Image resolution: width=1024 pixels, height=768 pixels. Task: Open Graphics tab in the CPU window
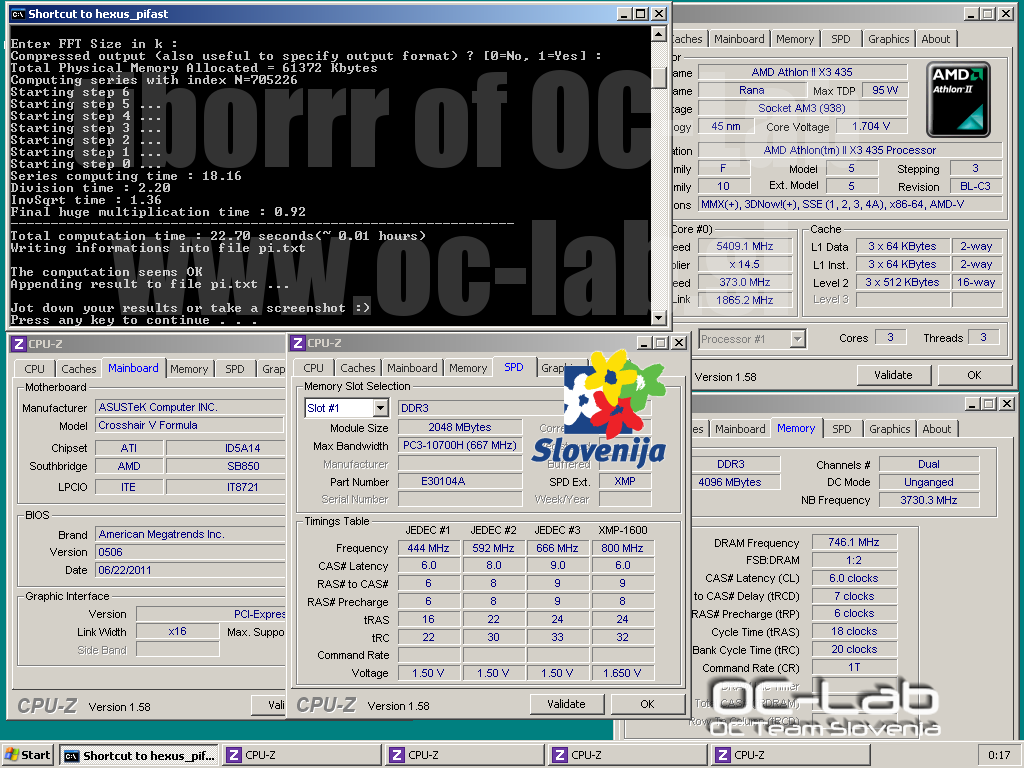coord(888,39)
